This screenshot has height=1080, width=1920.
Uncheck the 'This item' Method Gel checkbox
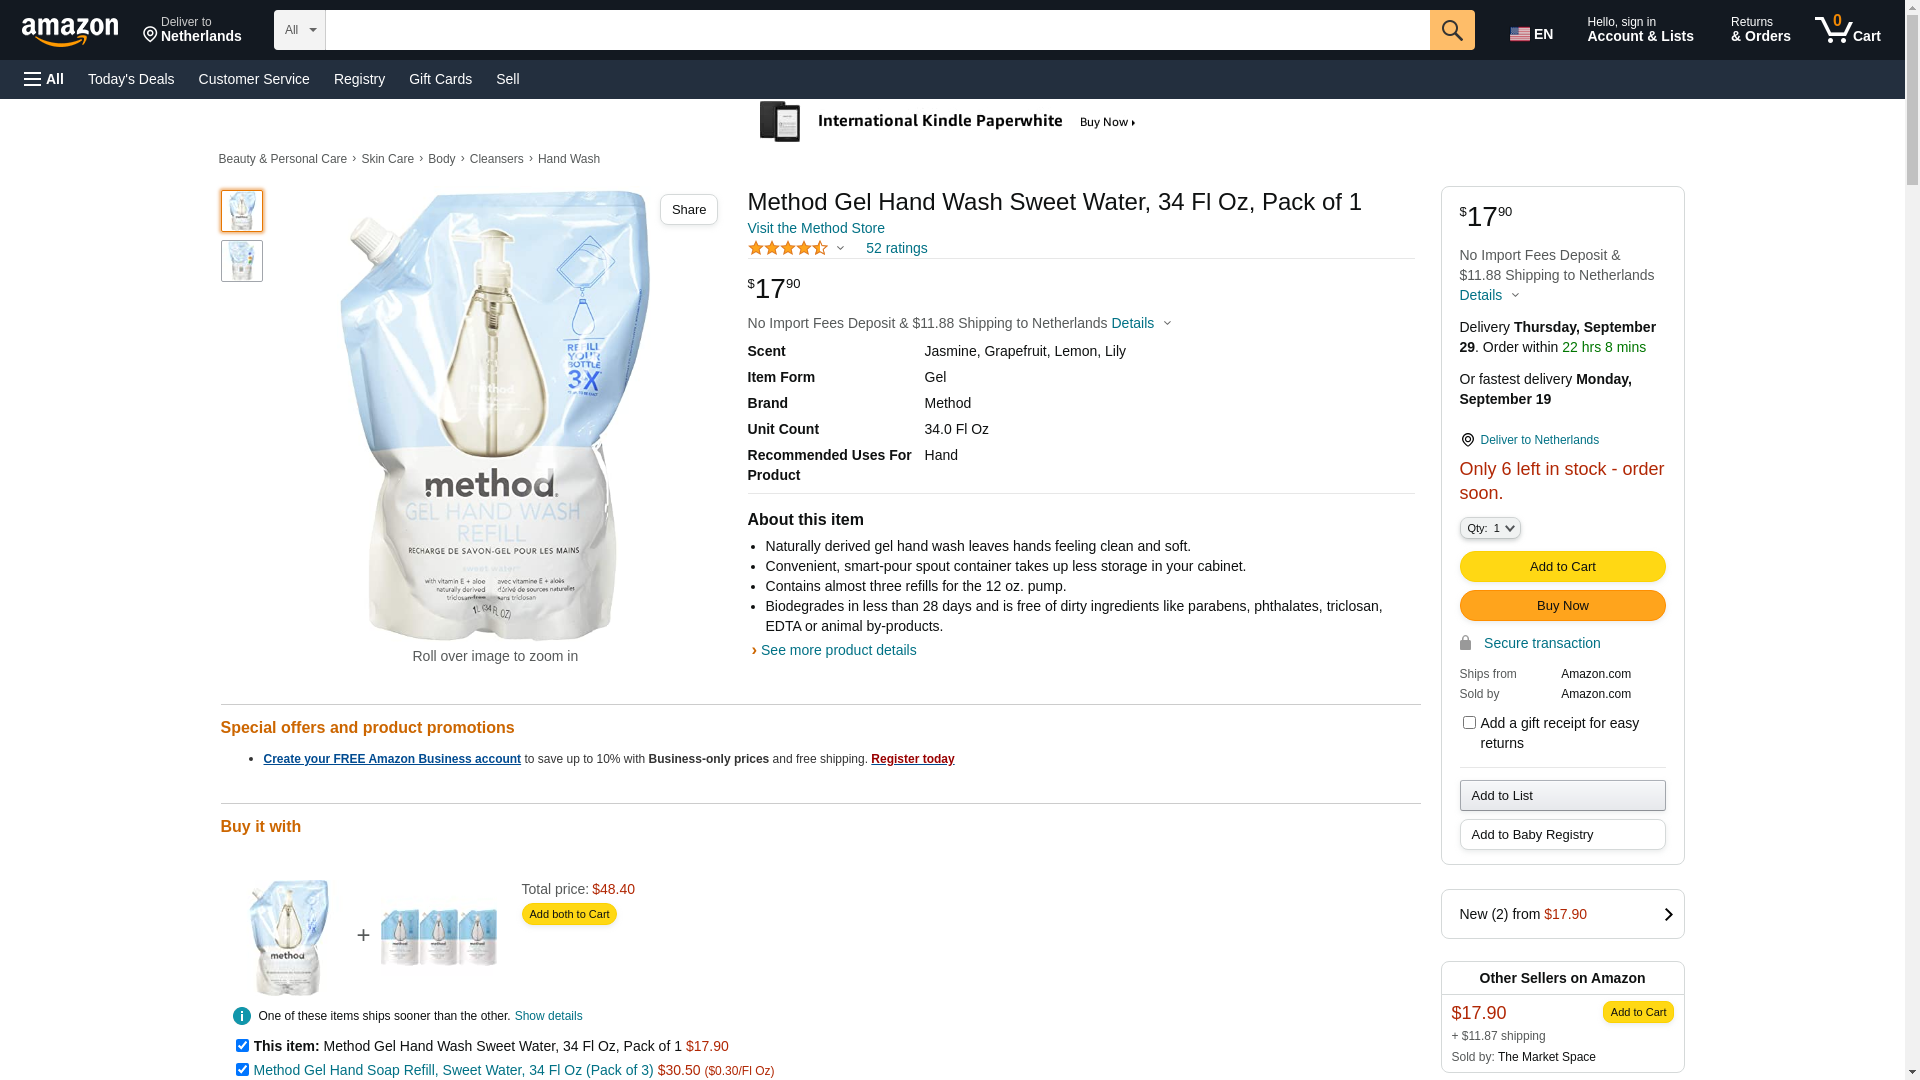242,1046
